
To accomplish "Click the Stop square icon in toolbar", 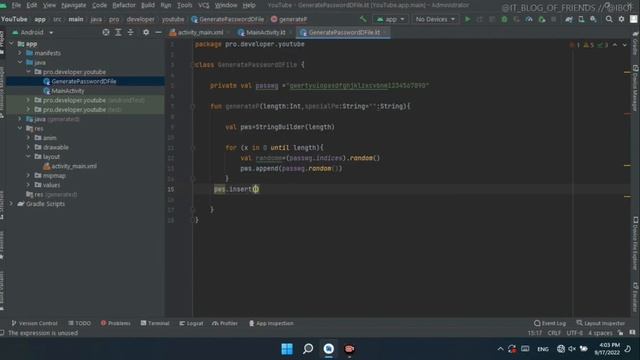I will click(553, 19).
